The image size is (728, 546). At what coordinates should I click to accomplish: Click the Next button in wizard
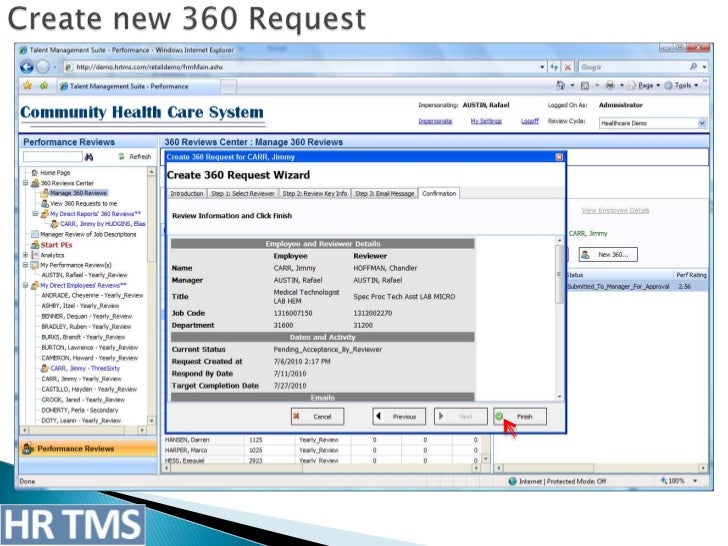[461, 416]
